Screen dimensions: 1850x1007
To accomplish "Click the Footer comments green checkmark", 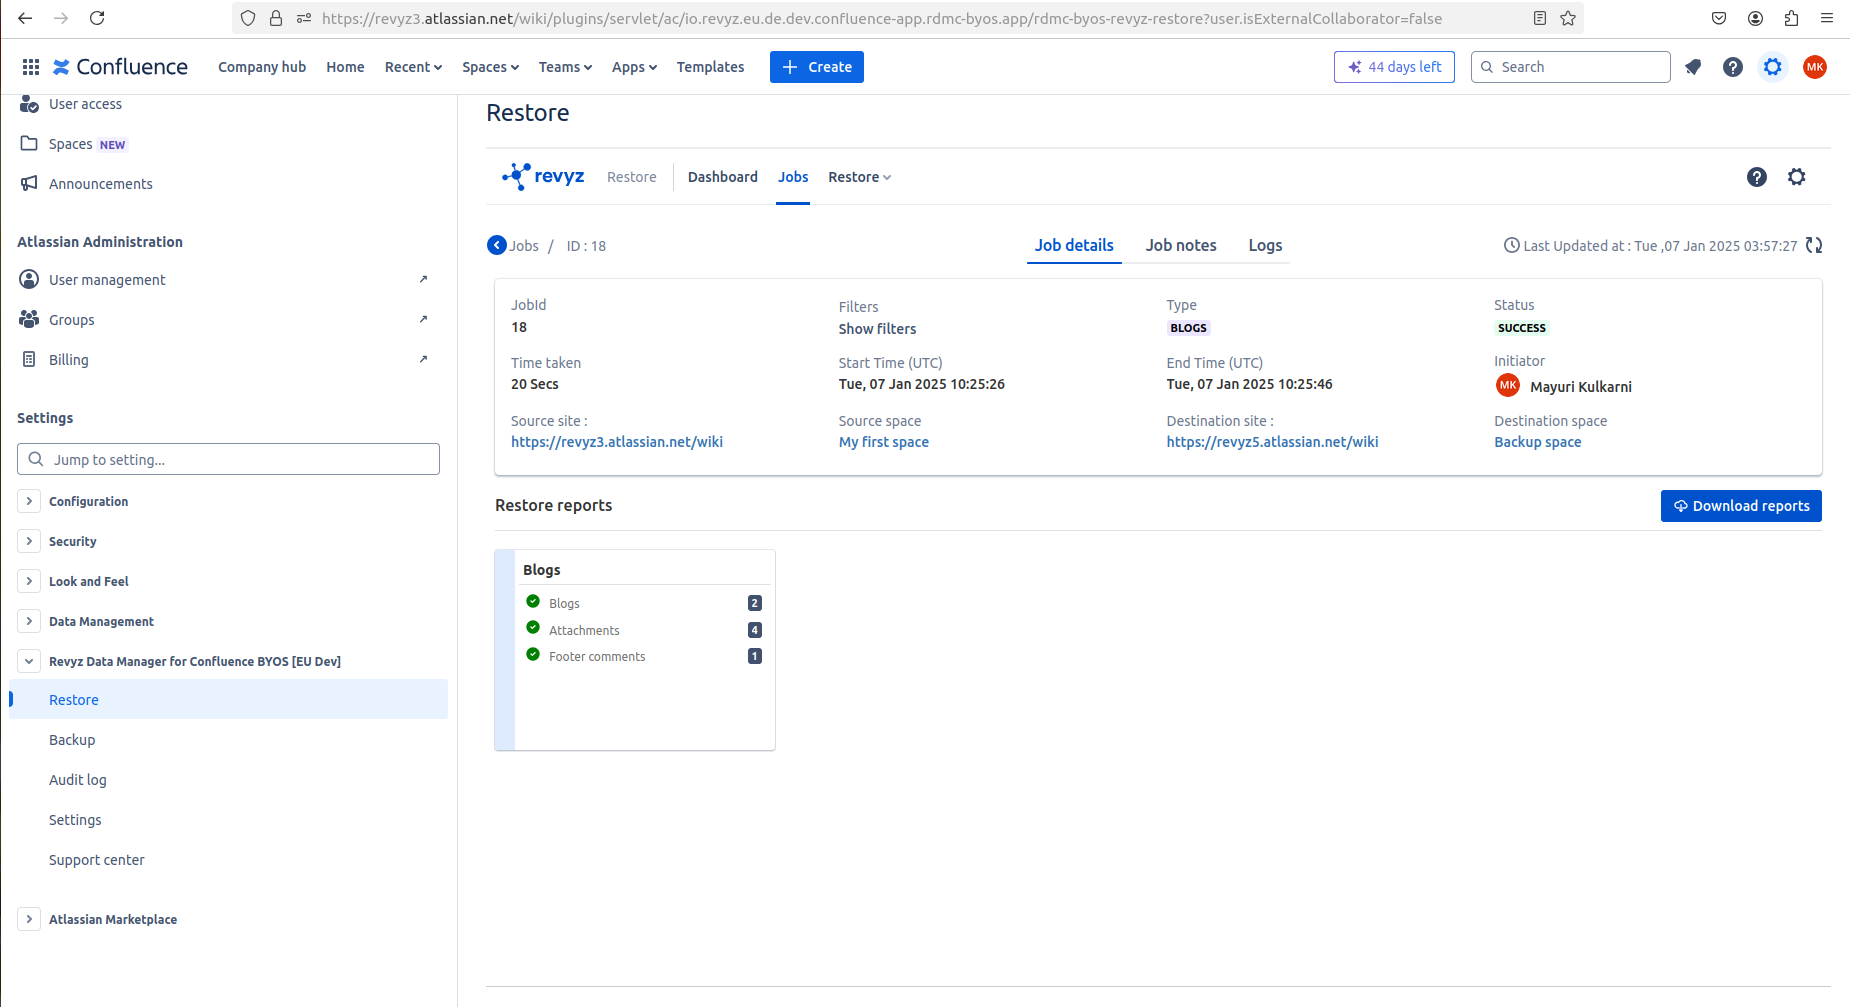I will click(x=533, y=654).
